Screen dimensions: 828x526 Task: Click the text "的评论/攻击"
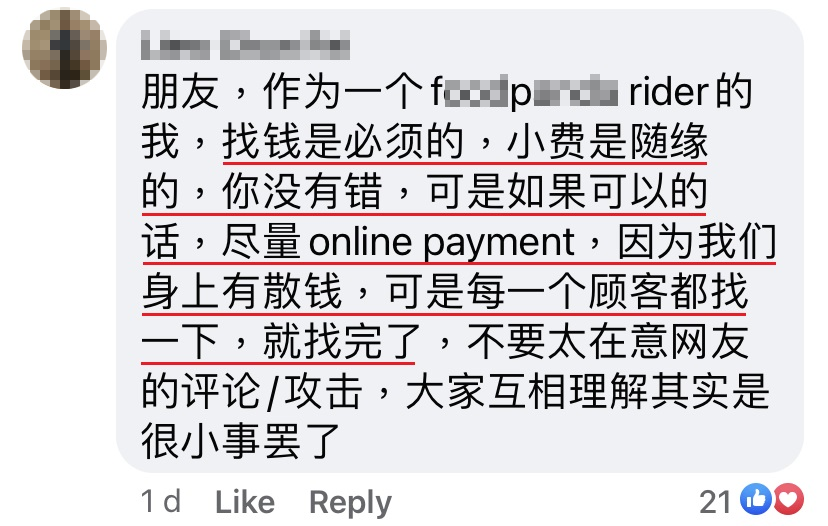click(252, 392)
